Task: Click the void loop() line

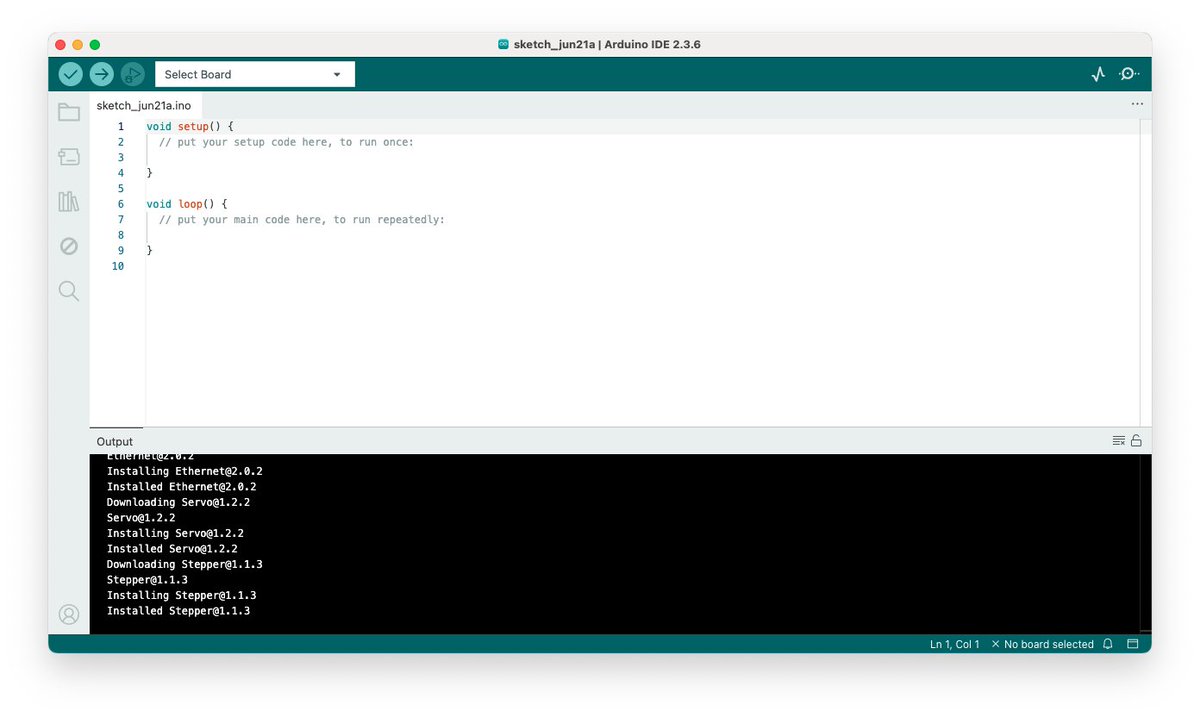Action: click(187, 204)
